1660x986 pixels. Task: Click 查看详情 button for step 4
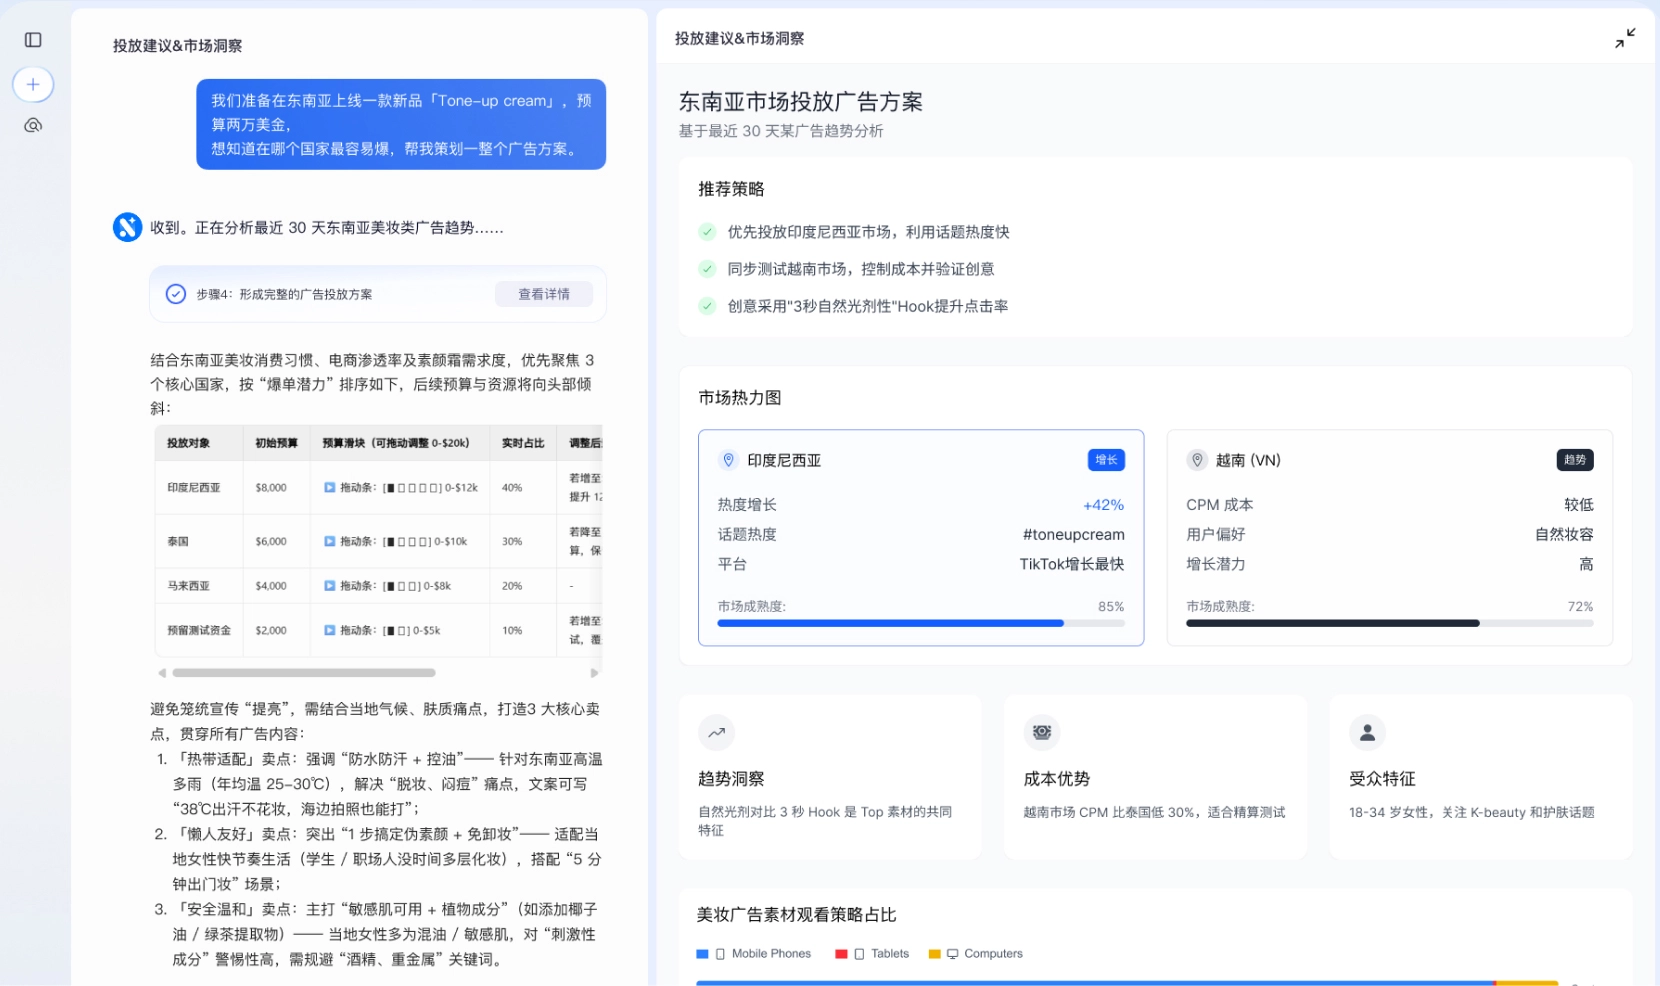point(543,294)
